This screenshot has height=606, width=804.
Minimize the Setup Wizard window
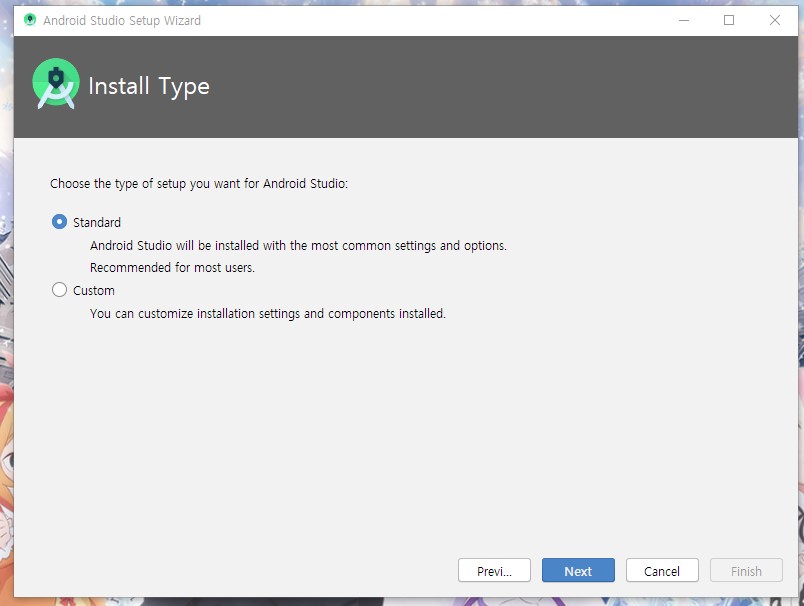pyautogui.click(x=684, y=20)
